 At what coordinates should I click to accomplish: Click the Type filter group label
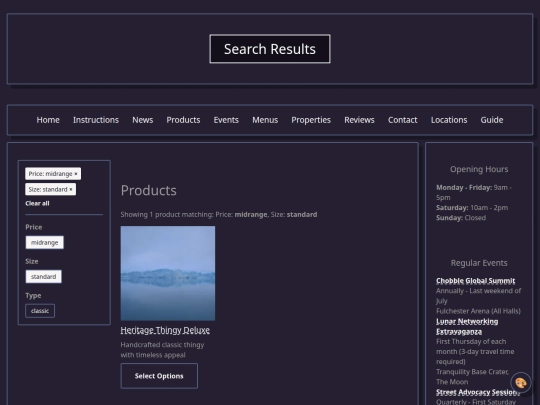33,295
